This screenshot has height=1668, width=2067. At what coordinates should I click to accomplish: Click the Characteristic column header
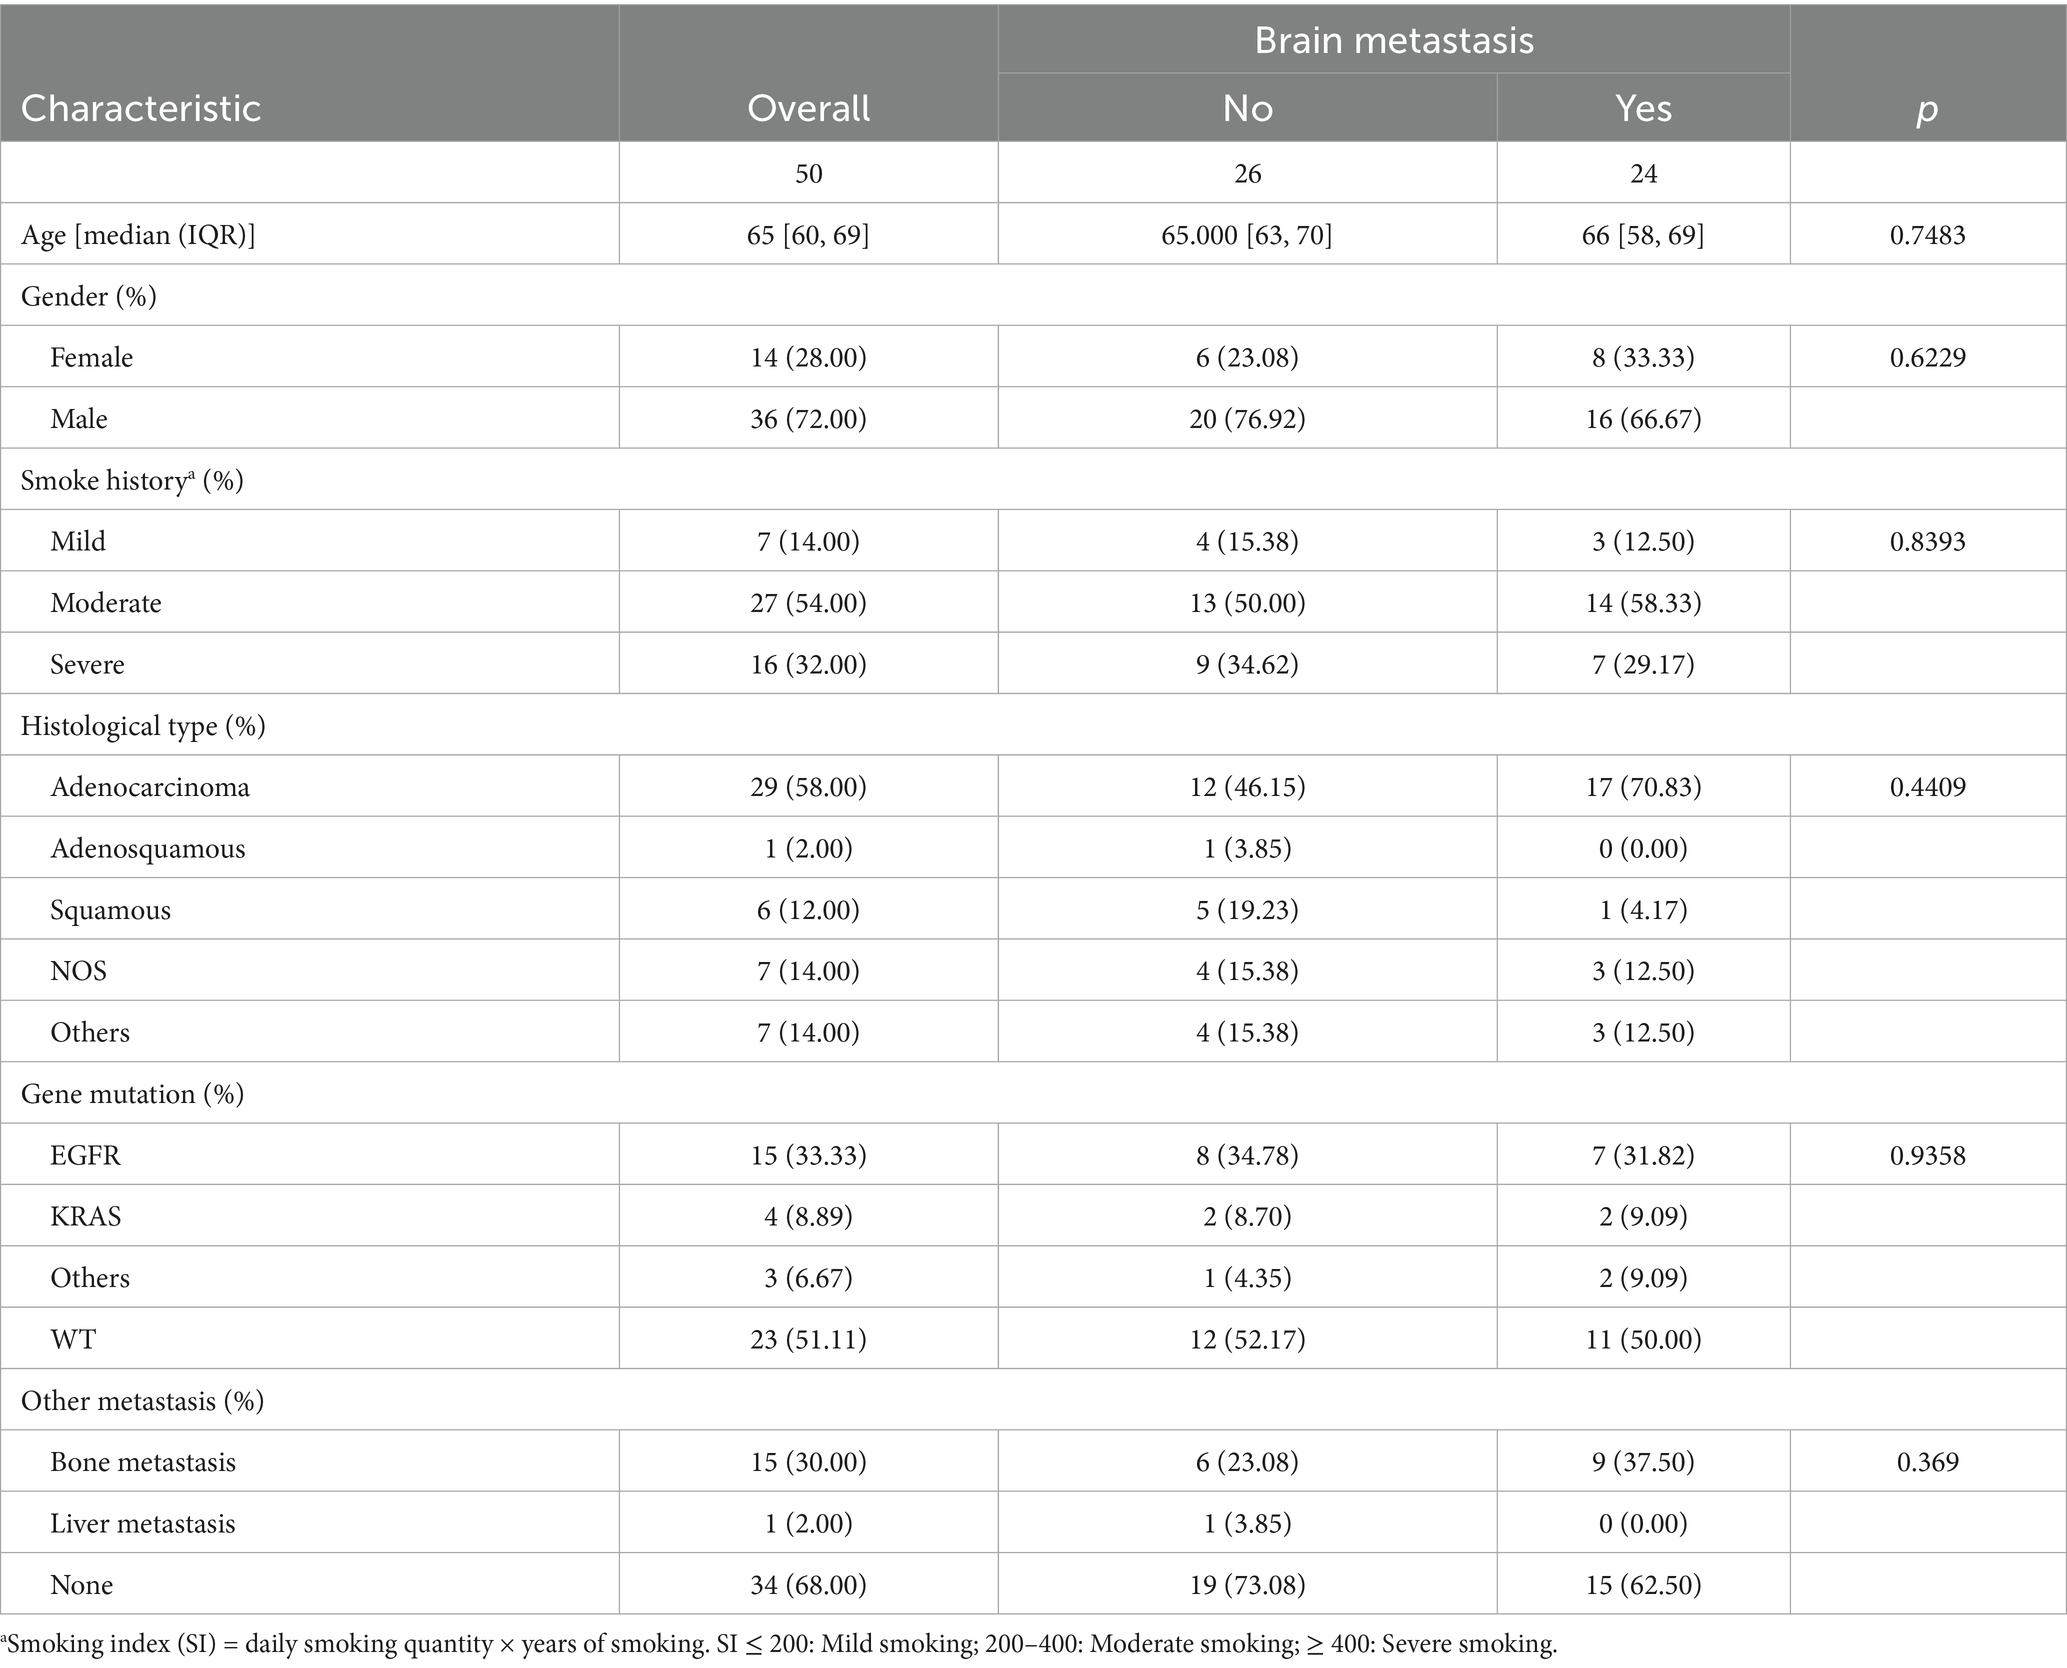(141, 108)
